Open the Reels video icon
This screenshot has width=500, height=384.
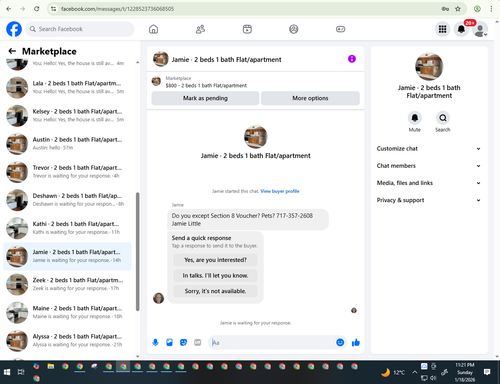pos(247,29)
